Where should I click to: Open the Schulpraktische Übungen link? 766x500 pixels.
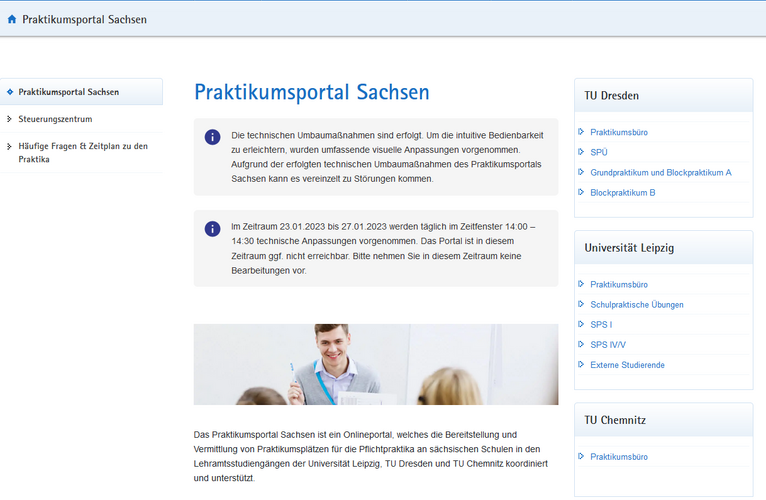click(637, 304)
